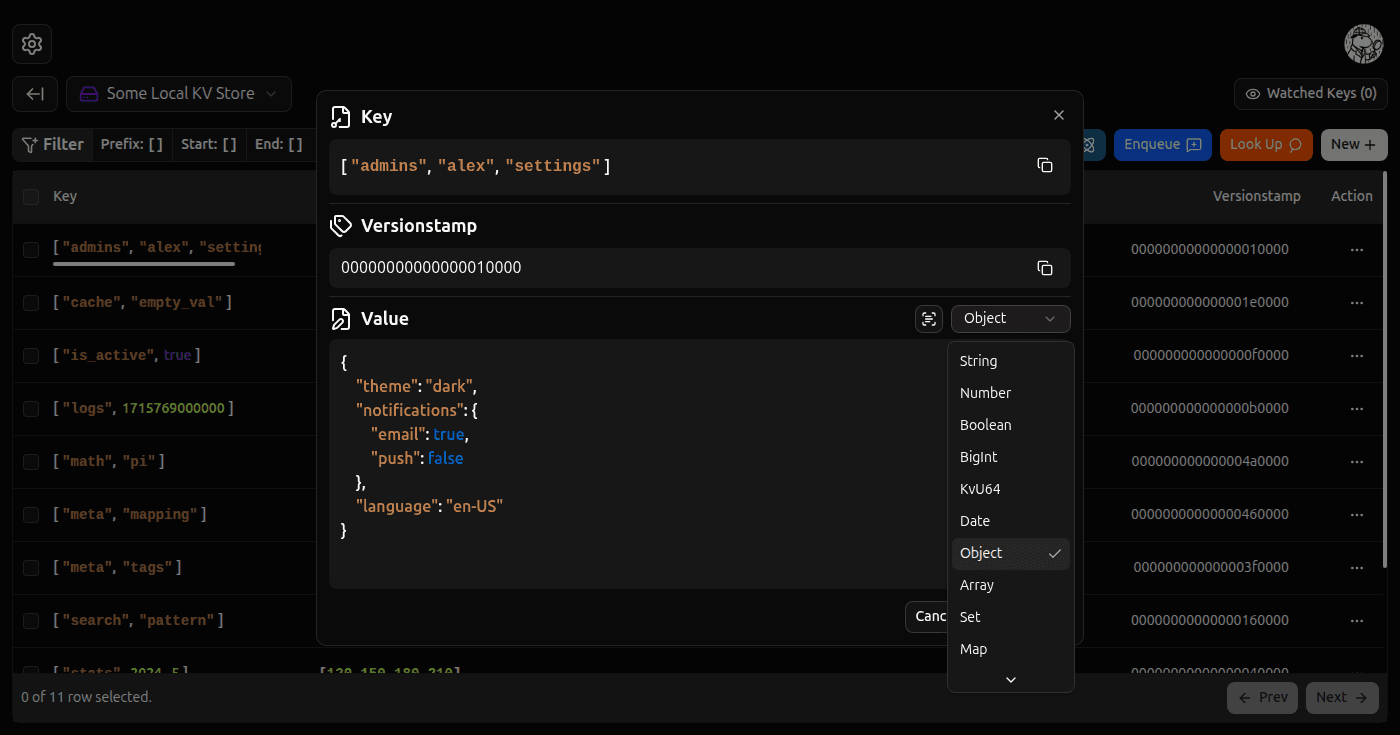Check the search pattern row
Viewport: 1400px width, 735px height.
click(31, 620)
